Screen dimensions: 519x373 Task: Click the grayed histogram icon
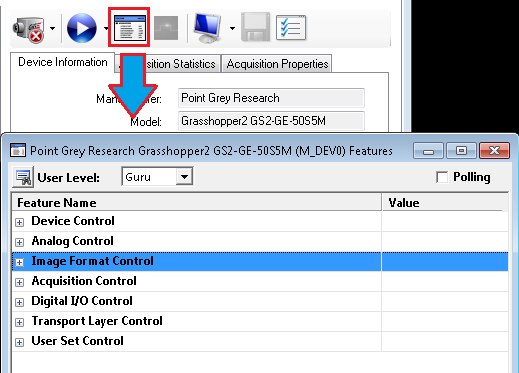166,28
